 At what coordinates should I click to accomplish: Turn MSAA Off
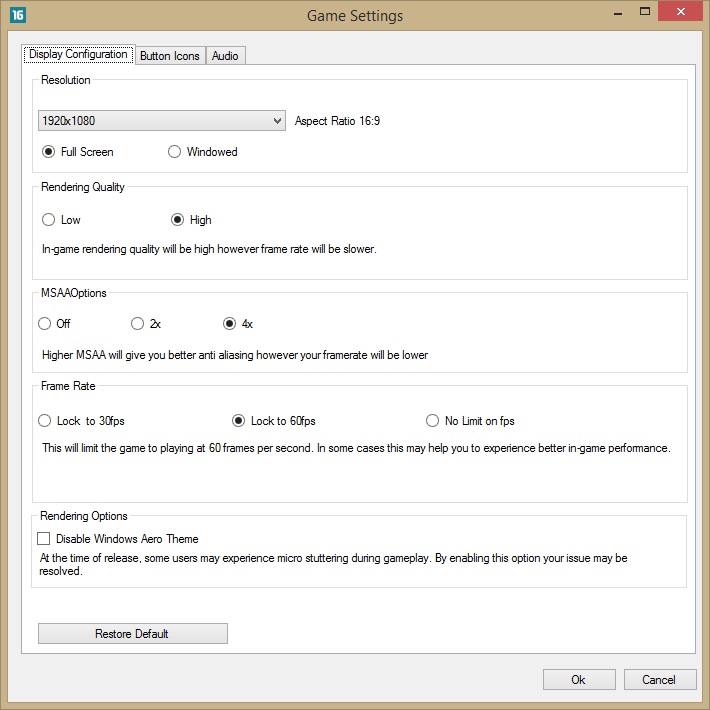[x=44, y=324]
